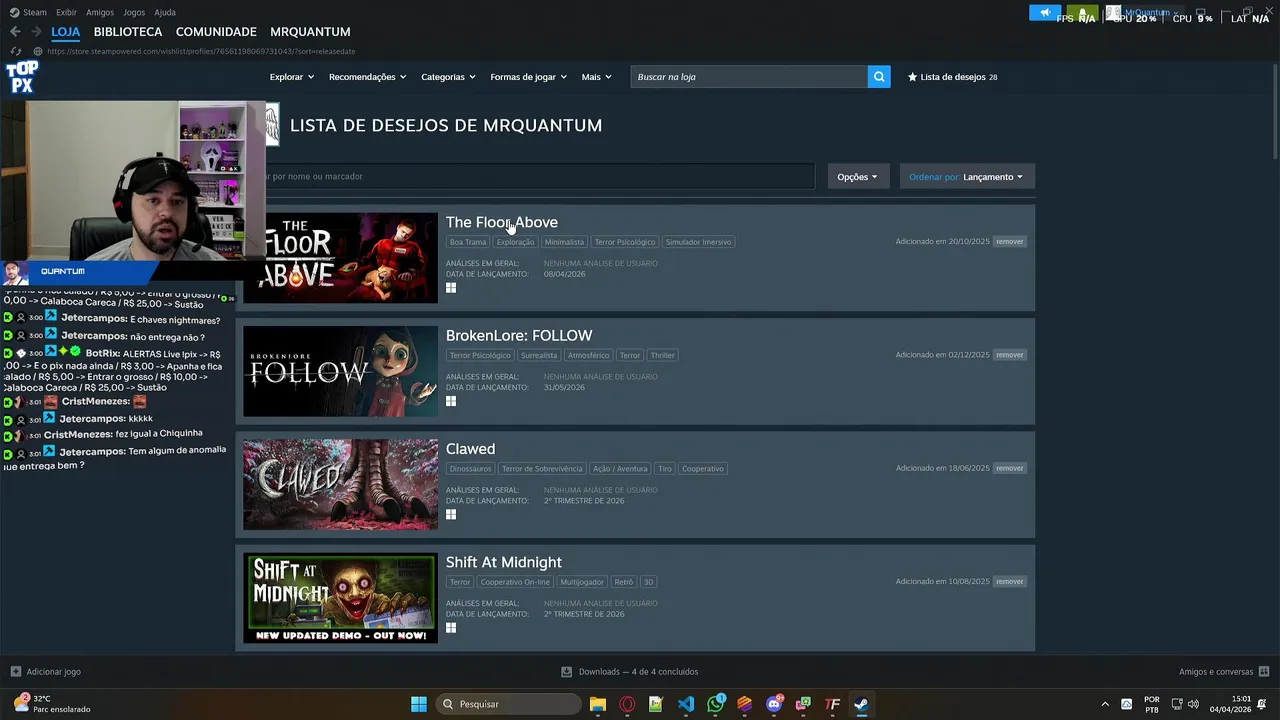The width and height of the screenshot is (1280, 720).
Task: Switch to the COMUNIDADE tab
Action: [x=216, y=32]
